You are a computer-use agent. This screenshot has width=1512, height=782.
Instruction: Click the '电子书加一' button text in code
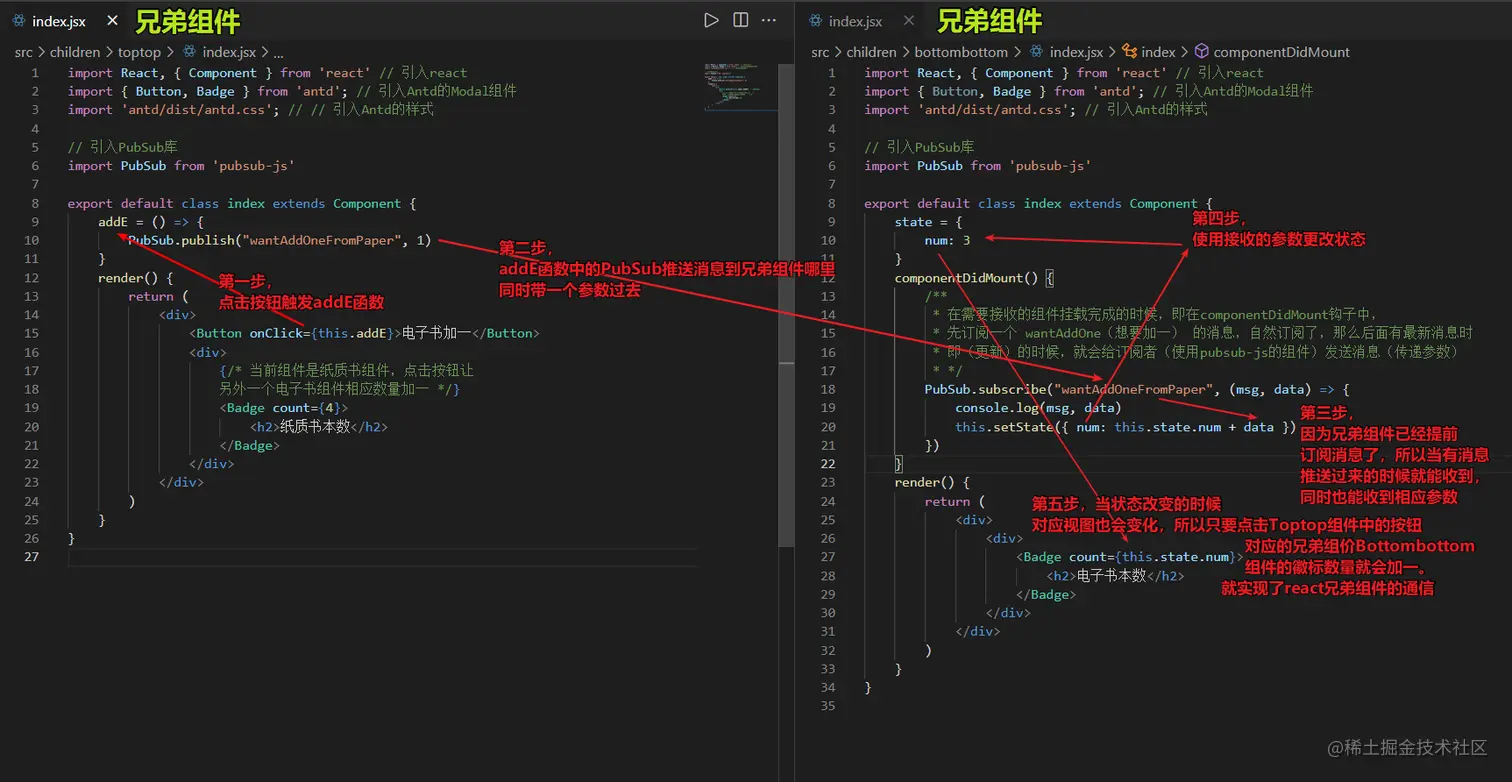pos(436,333)
